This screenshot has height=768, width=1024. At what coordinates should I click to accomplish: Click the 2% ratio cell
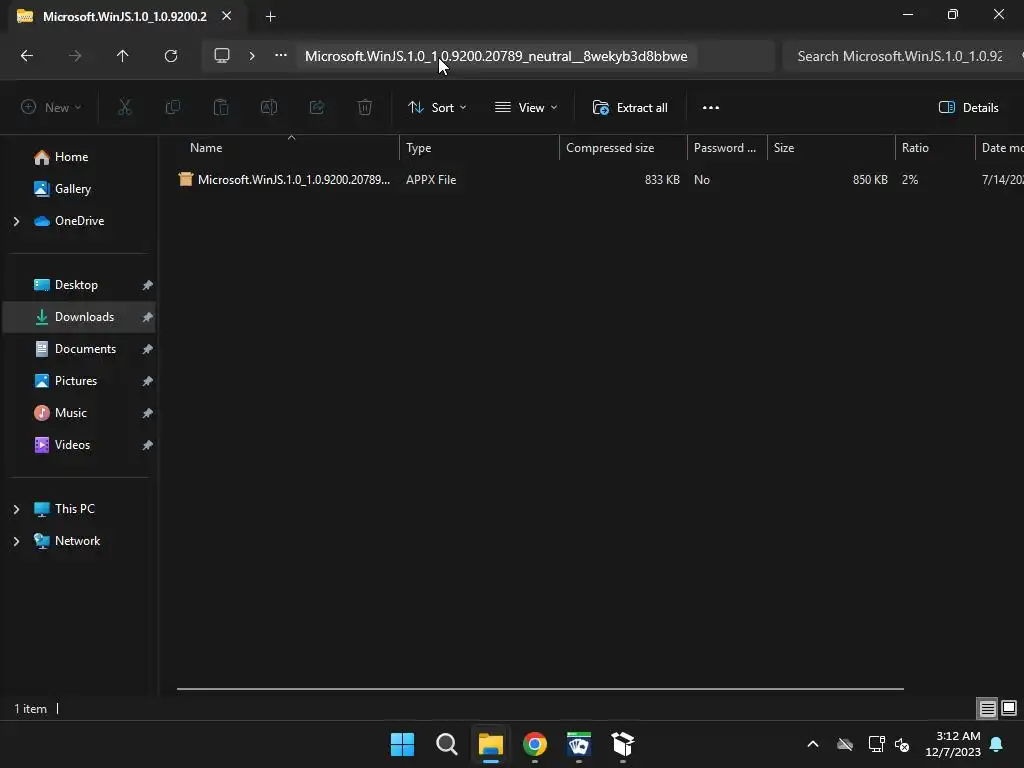point(910,180)
